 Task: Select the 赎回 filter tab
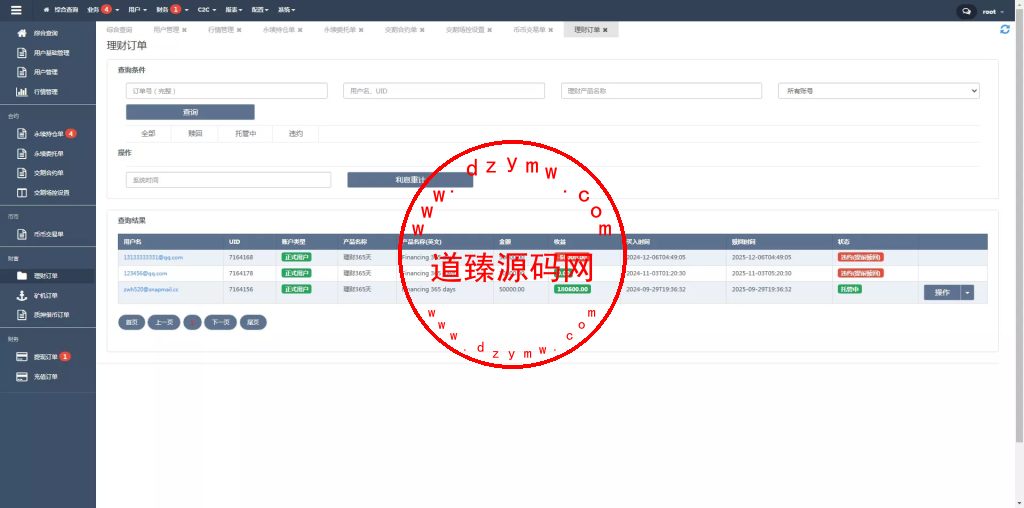195,133
